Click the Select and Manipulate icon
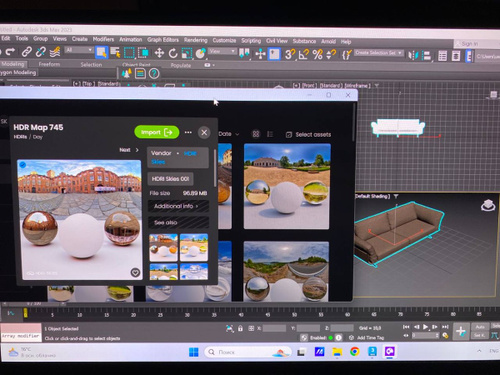Screen dimensions: 500x375 click(x=260, y=54)
